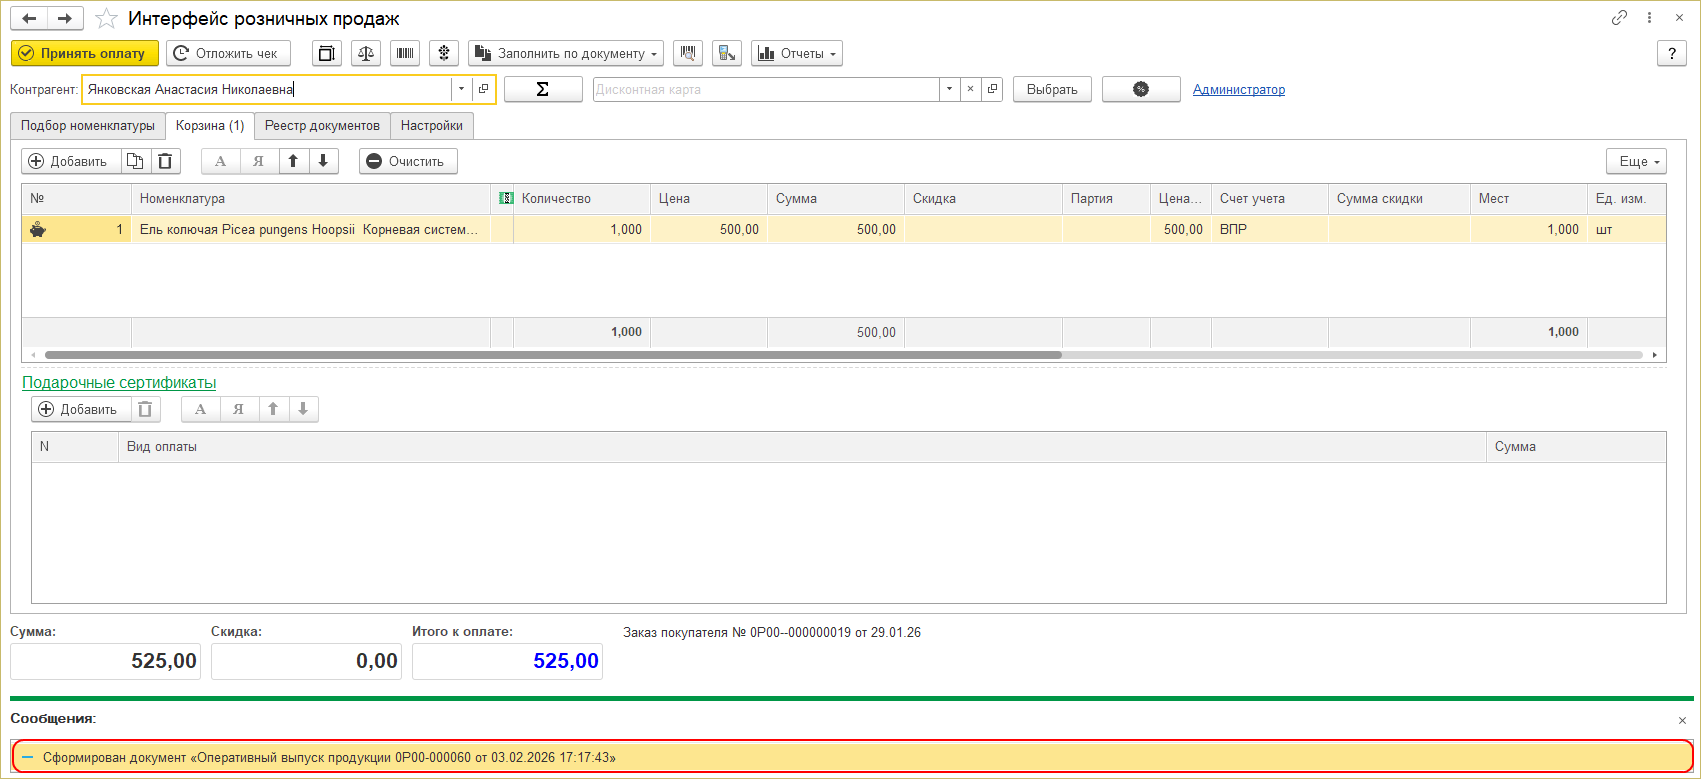The image size is (1701, 779).
Task: Click the cart scrollbar right arrow
Action: click(x=1655, y=355)
